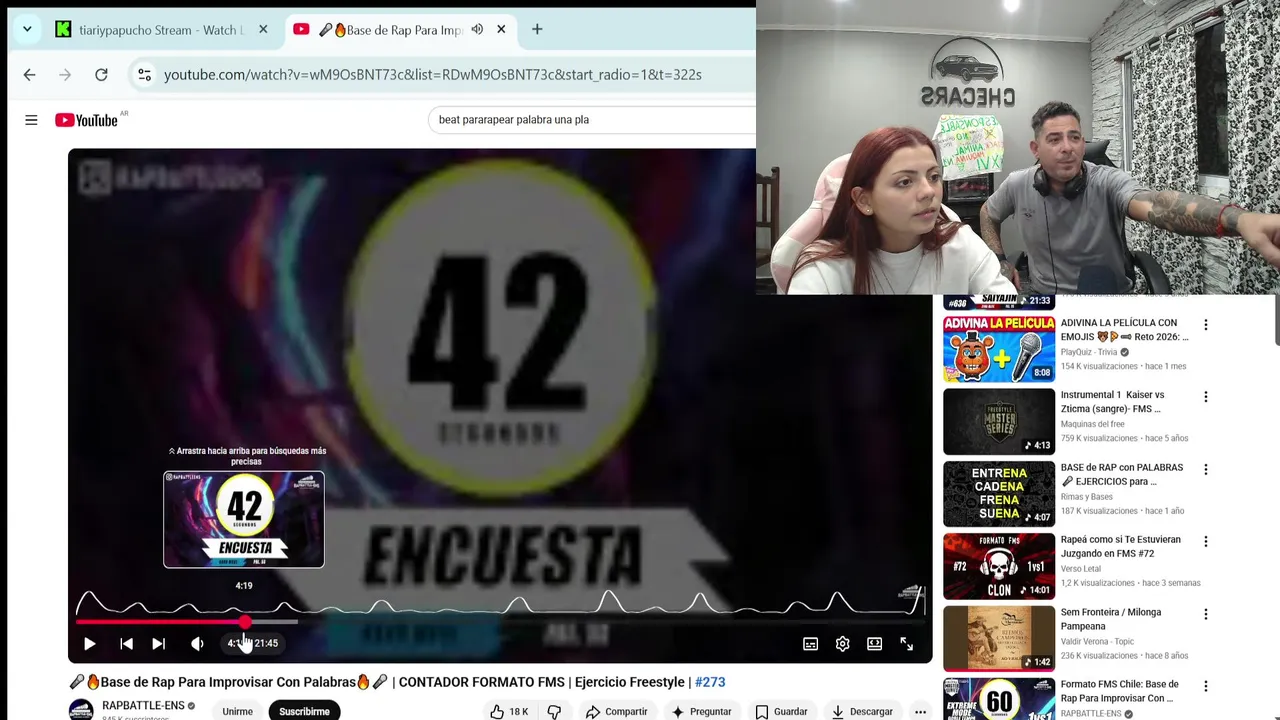The width and height of the screenshot is (1280, 720).
Task: Reload the current page
Action: point(101,75)
